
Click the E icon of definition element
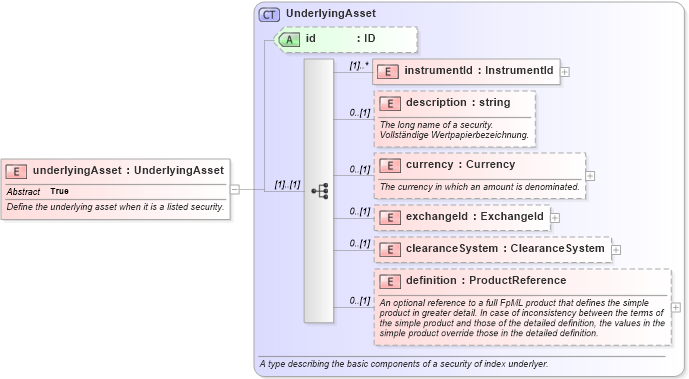click(390, 282)
